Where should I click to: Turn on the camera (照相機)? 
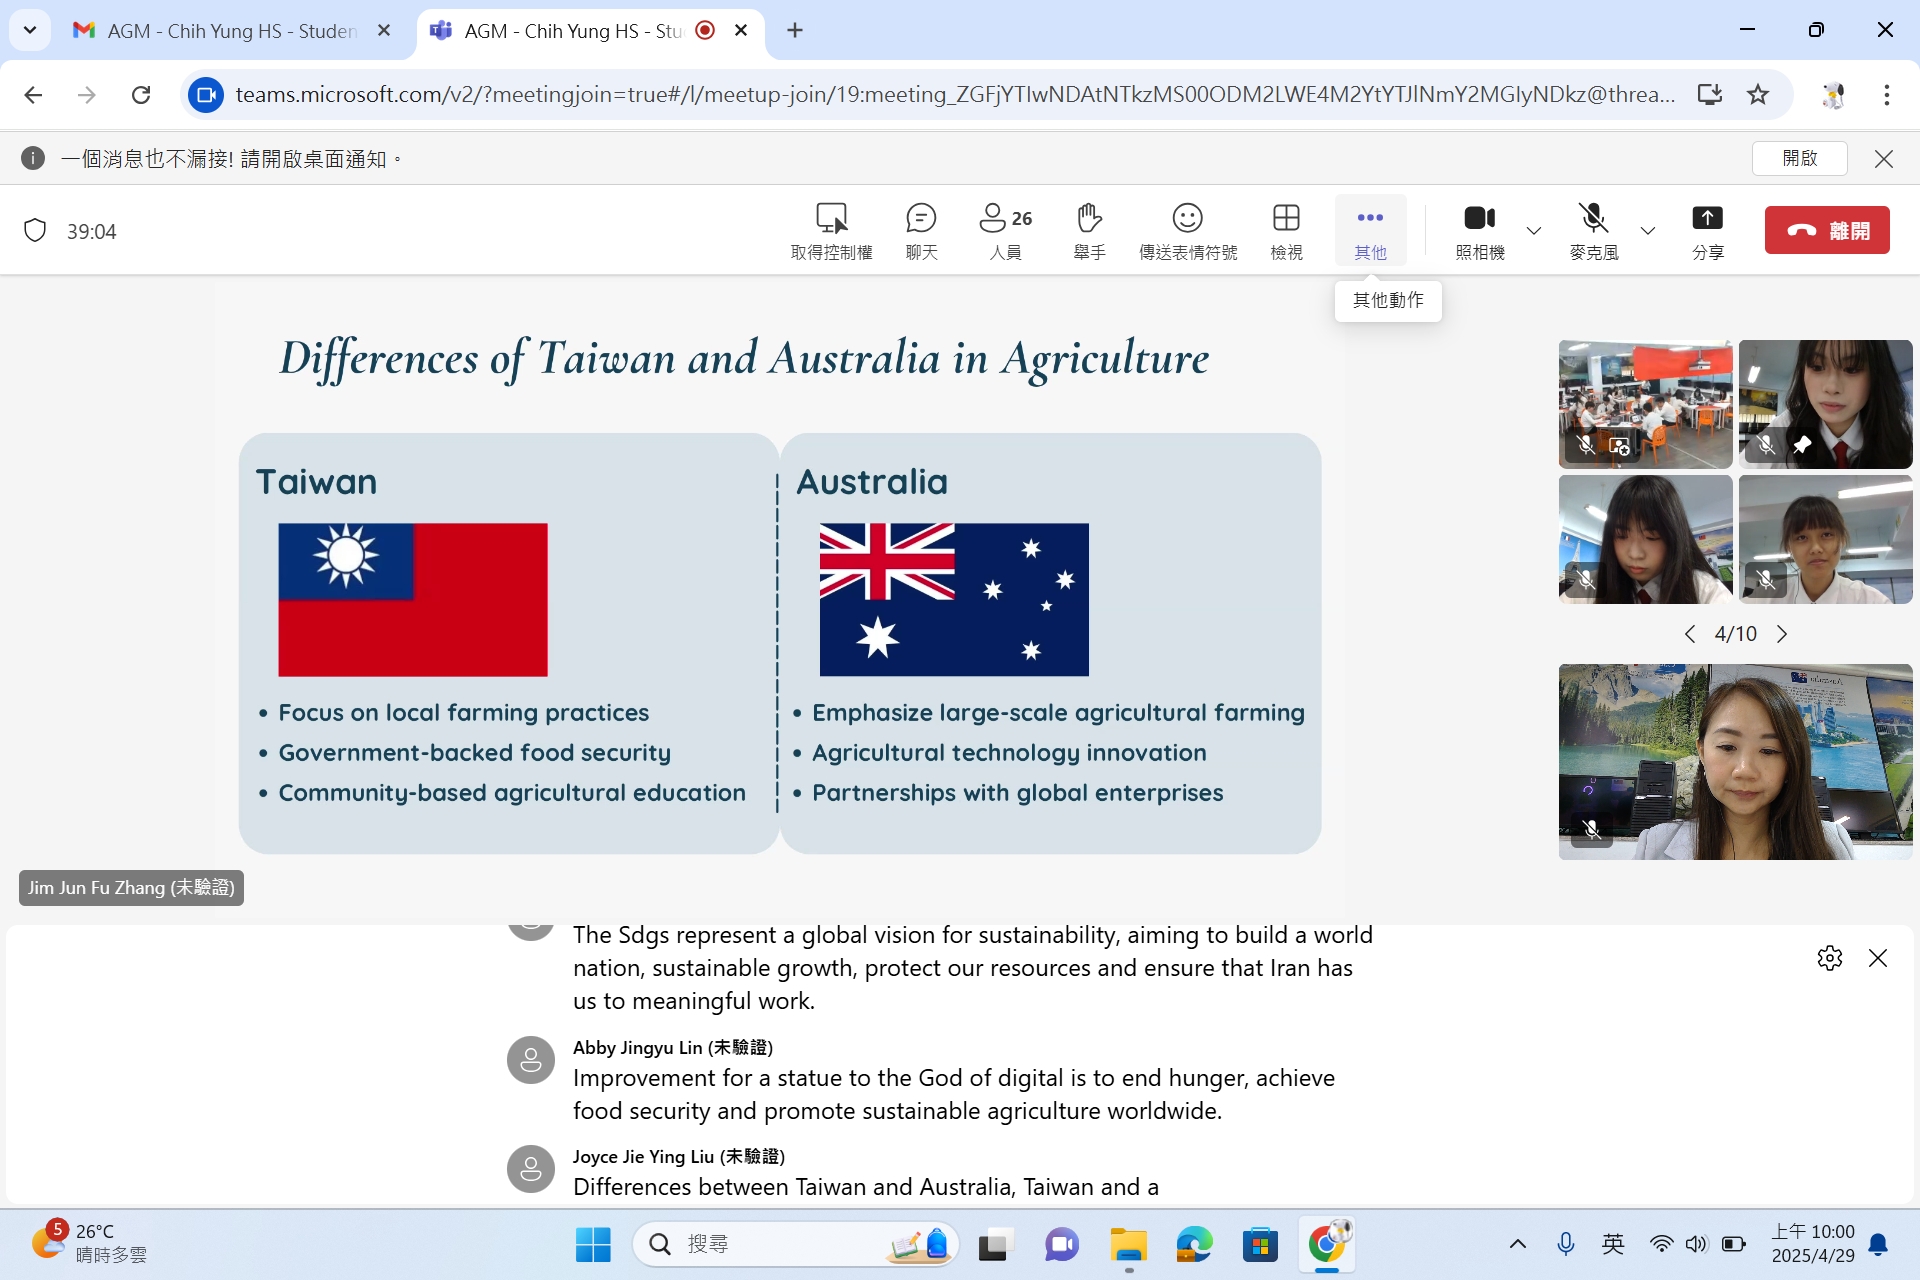[x=1480, y=231]
